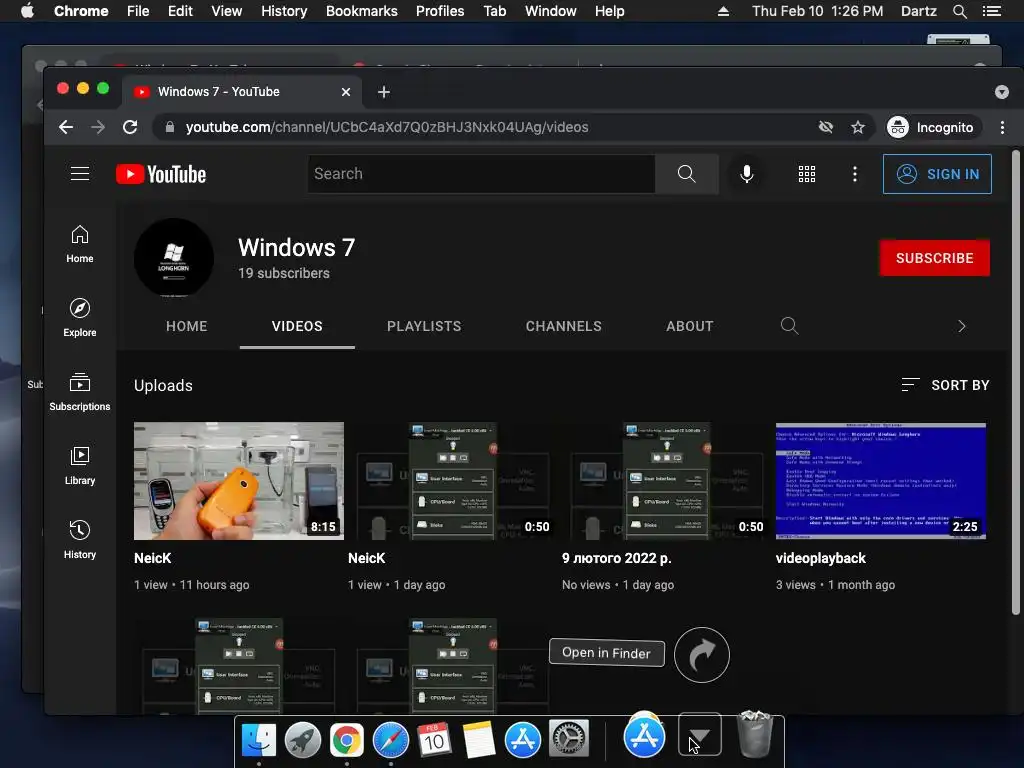1024x768 pixels.
Task: Click the Chrome address bar URL
Action: click(387, 127)
